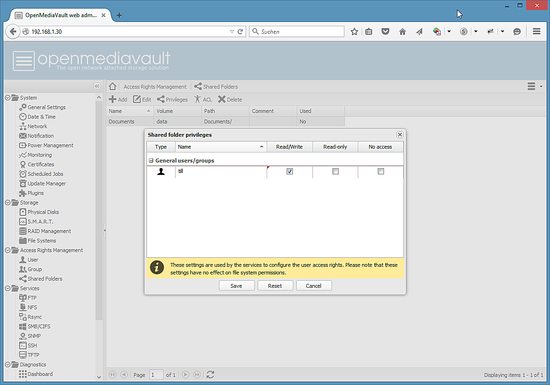The width and height of the screenshot is (550, 385).
Task: Collapse the General users/groups group
Action: (x=151, y=161)
